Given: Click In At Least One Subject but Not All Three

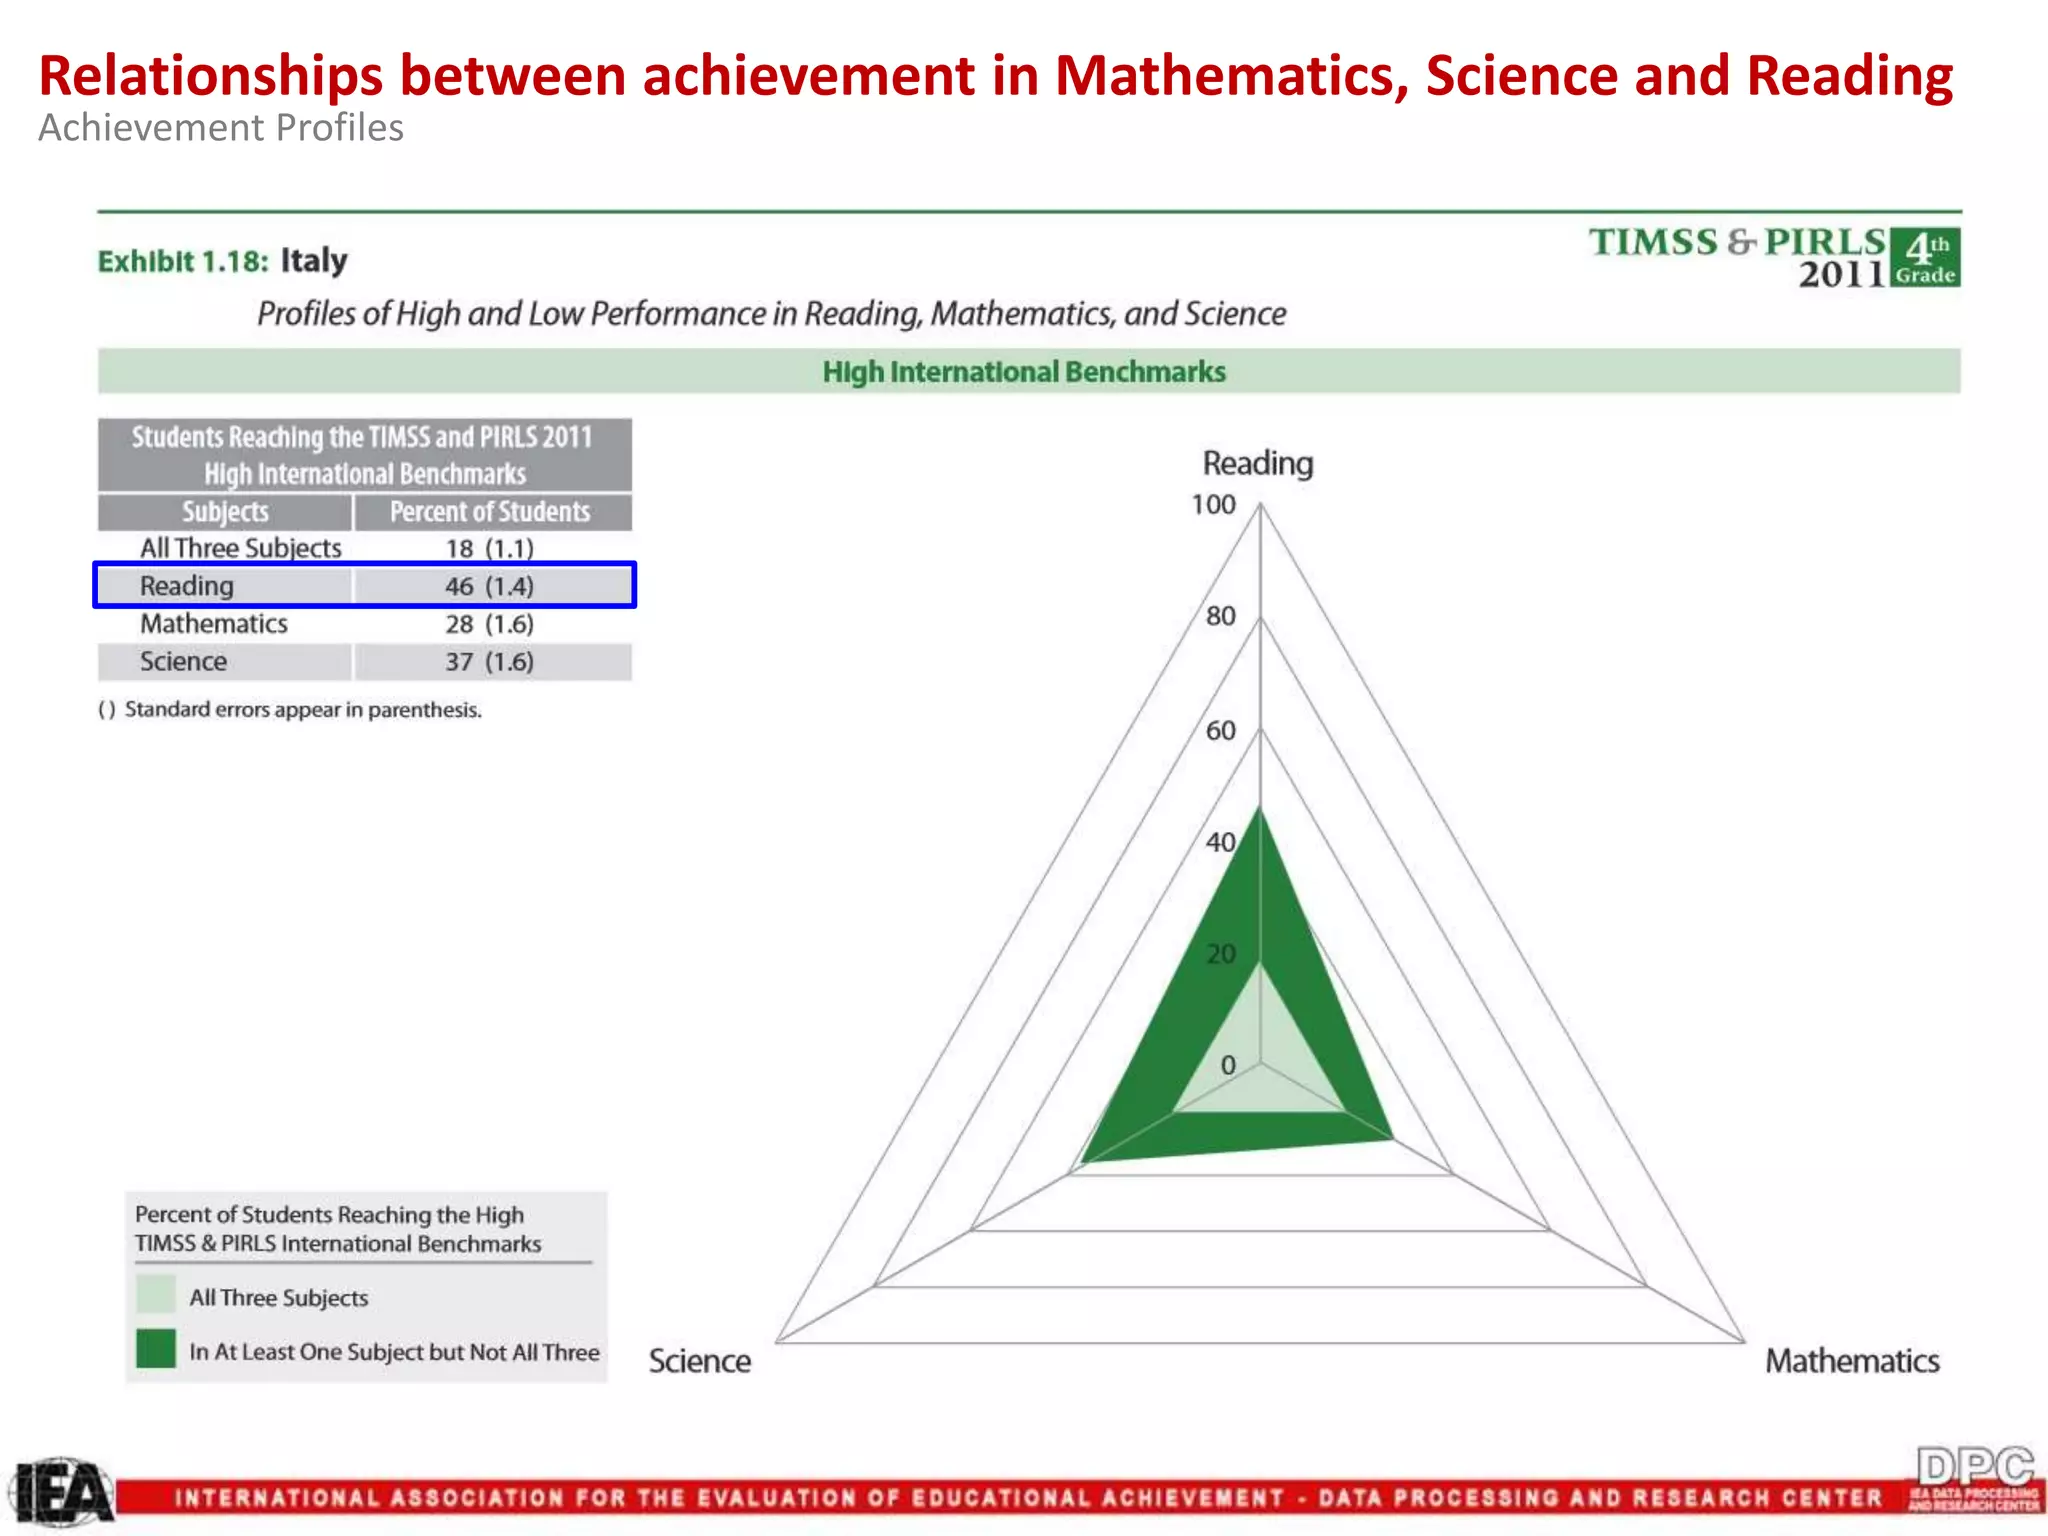Looking at the screenshot, I should pos(395,1352).
